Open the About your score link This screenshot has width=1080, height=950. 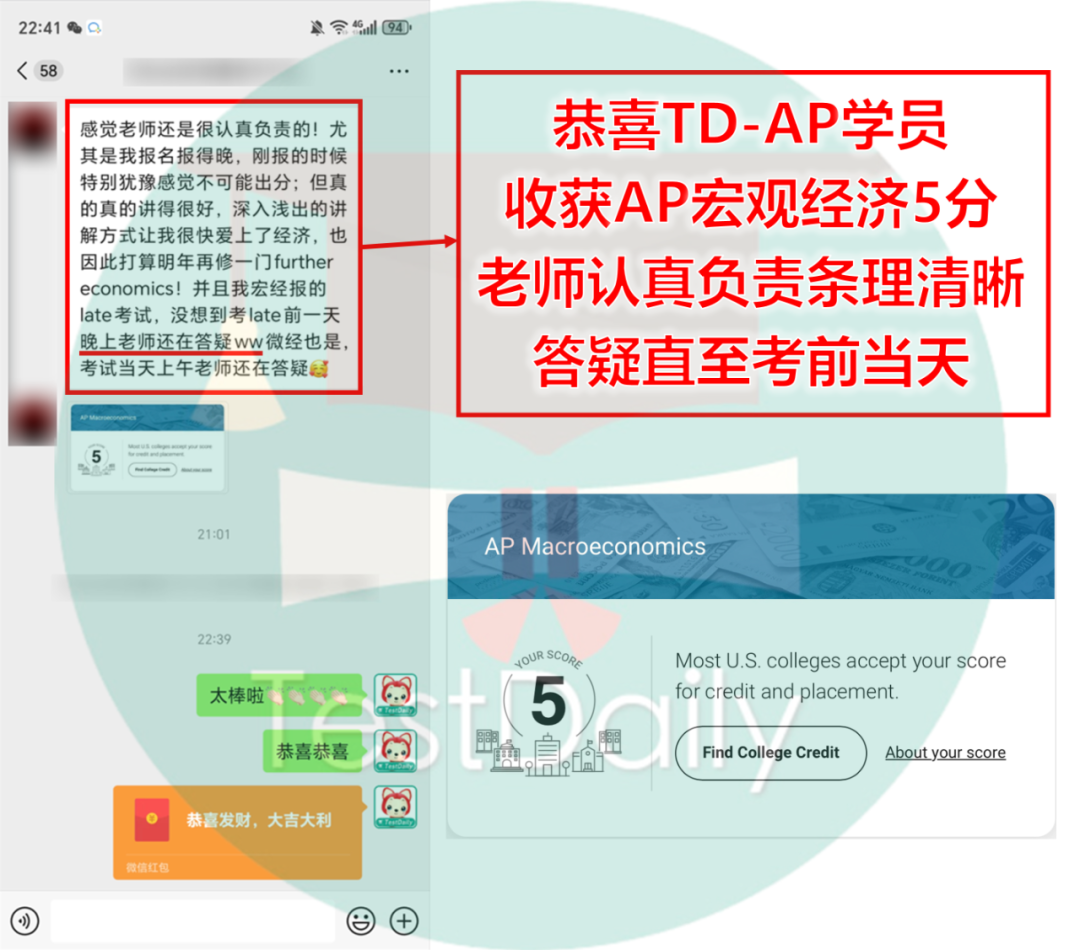pos(944,752)
